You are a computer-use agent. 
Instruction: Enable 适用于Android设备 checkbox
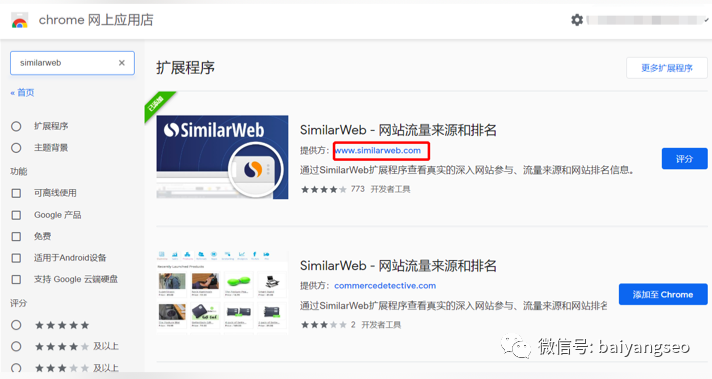tap(16, 258)
